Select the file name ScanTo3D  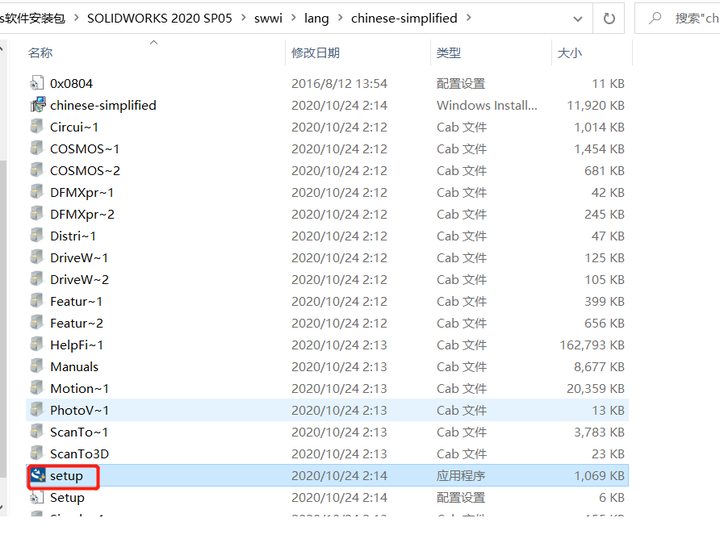point(79,454)
